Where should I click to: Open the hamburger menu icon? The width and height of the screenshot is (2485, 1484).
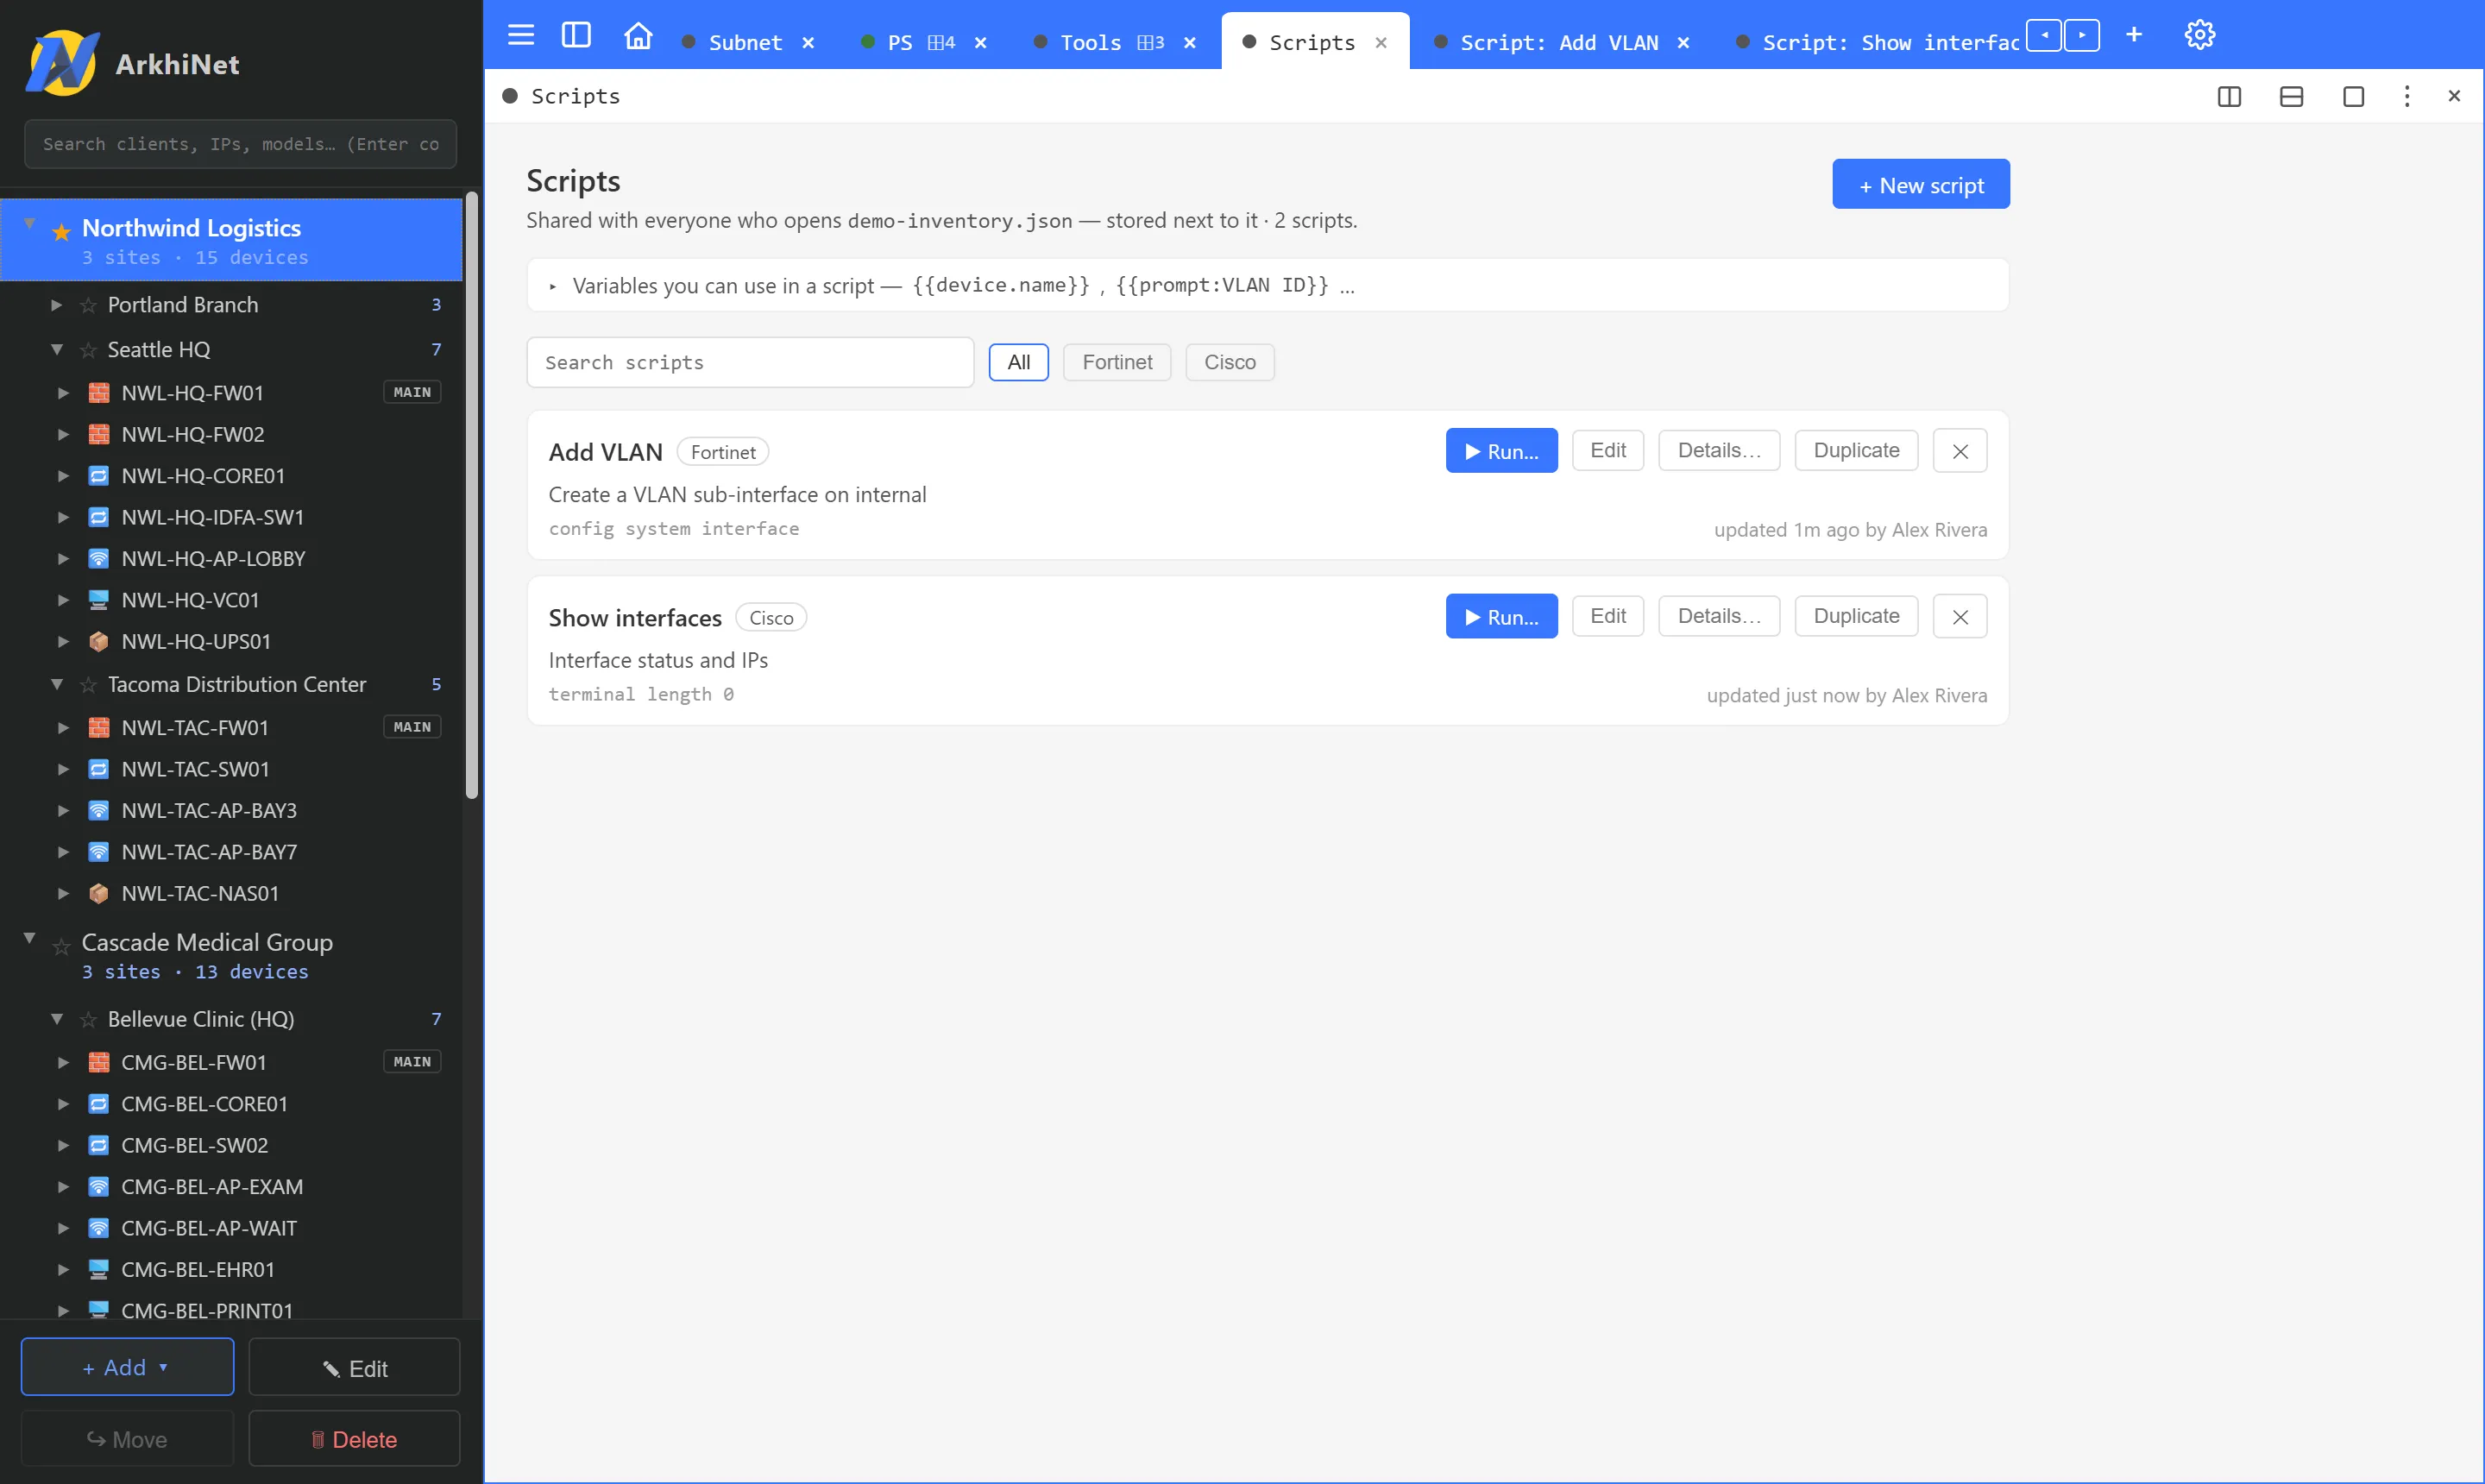[x=521, y=35]
